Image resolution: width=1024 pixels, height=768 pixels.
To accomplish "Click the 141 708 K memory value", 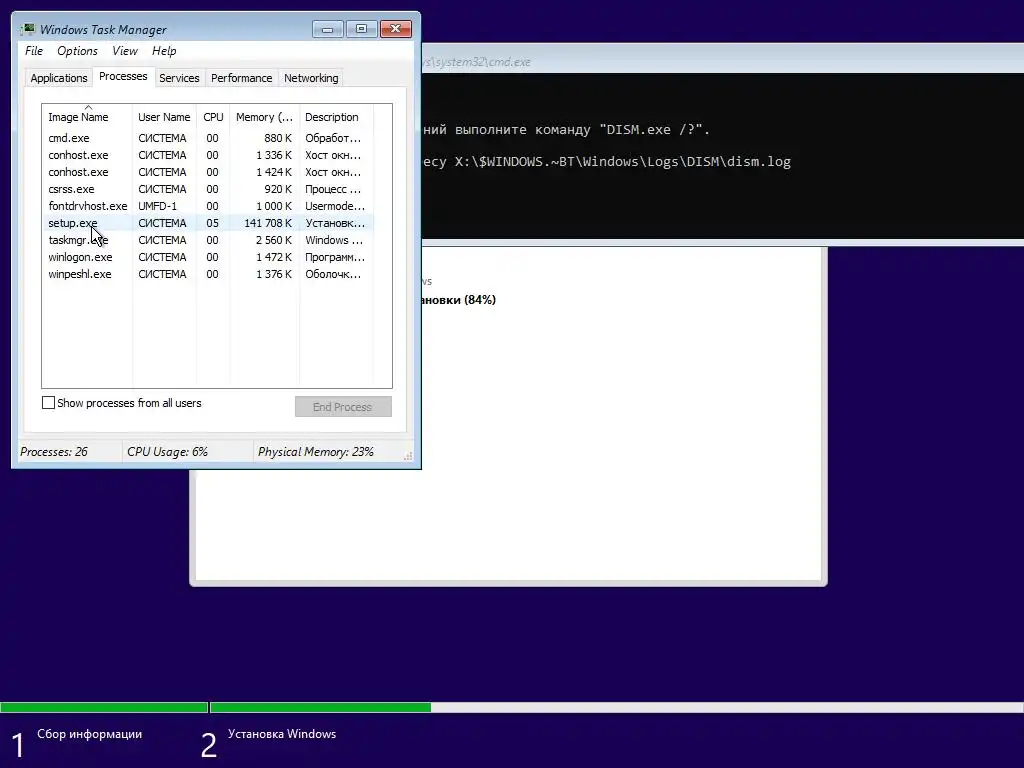I will click(x=268, y=223).
